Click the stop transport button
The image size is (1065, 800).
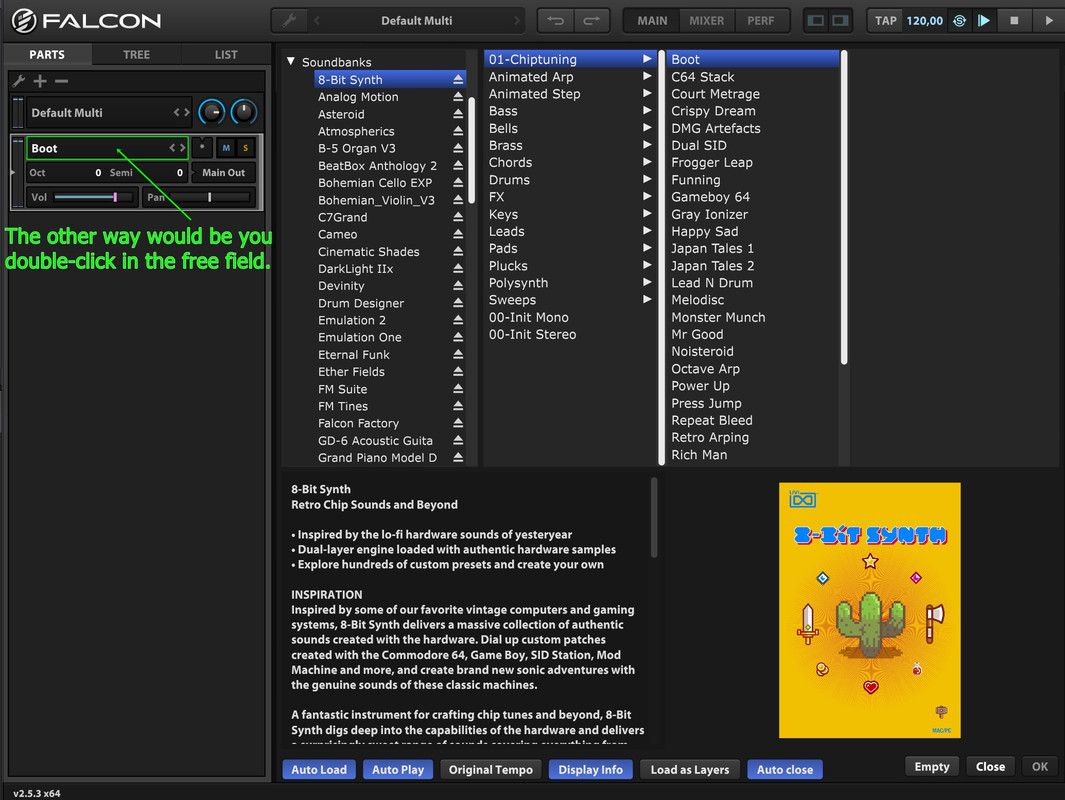click(x=1014, y=20)
